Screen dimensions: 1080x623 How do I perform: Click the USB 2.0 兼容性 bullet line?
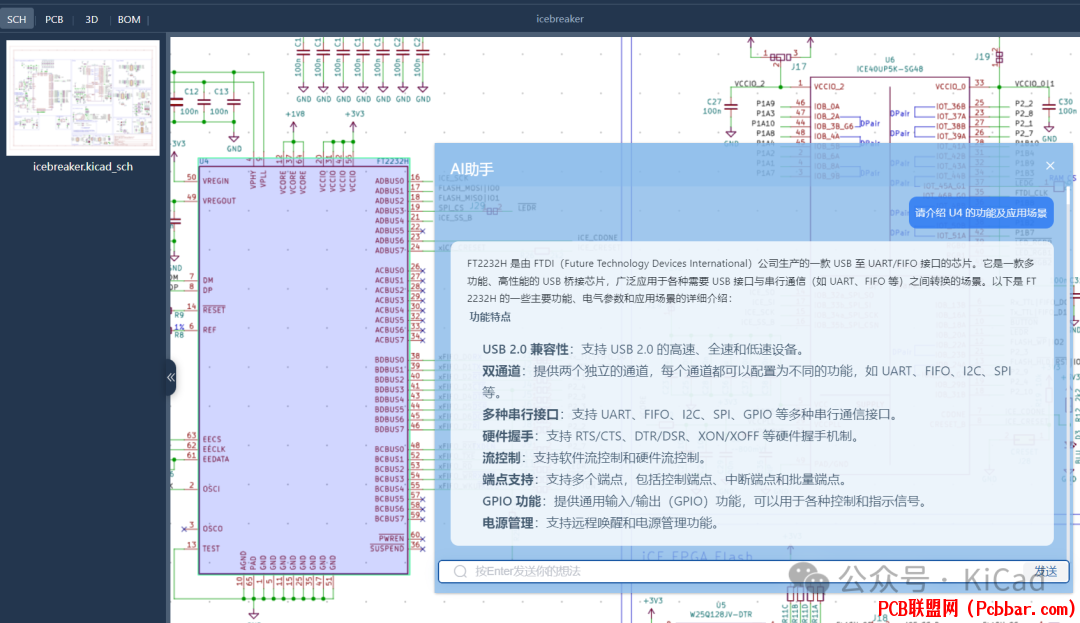pyautogui.click(x=643, y=349)
